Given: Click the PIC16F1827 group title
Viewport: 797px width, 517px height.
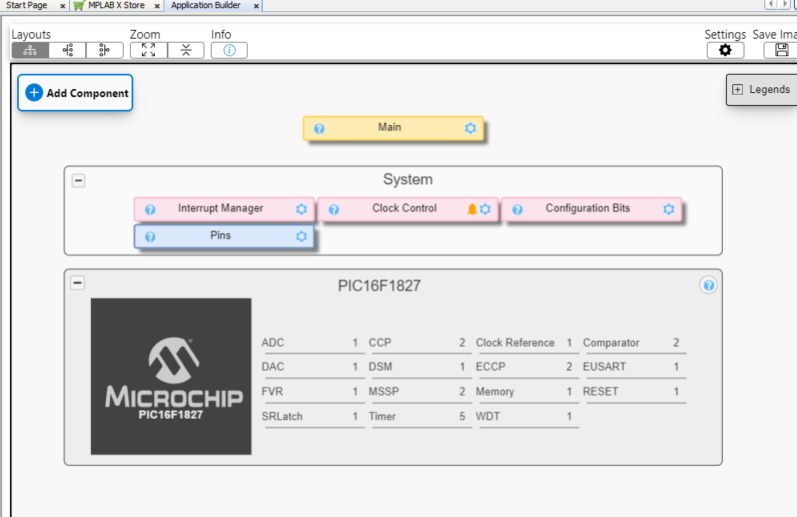Looking at the screenshot, I should coord(379,286).
